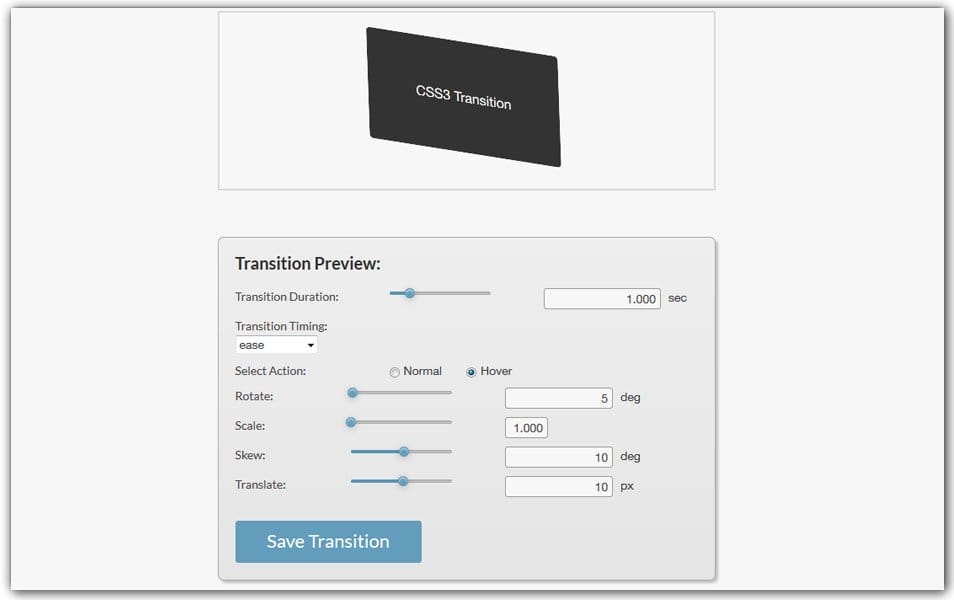Click the Translate pixels input showing 10

click(x=558, y=486)
